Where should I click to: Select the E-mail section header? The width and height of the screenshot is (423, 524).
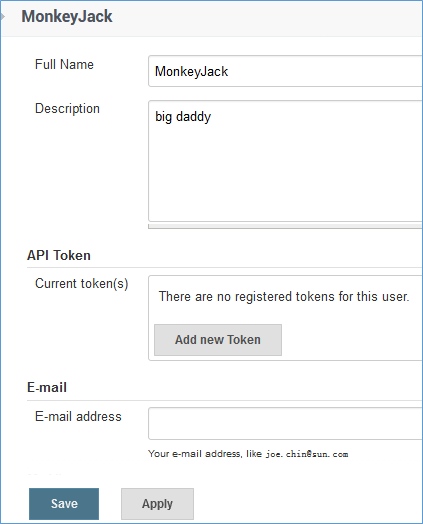pyautogui.click(x=47, y=388)
